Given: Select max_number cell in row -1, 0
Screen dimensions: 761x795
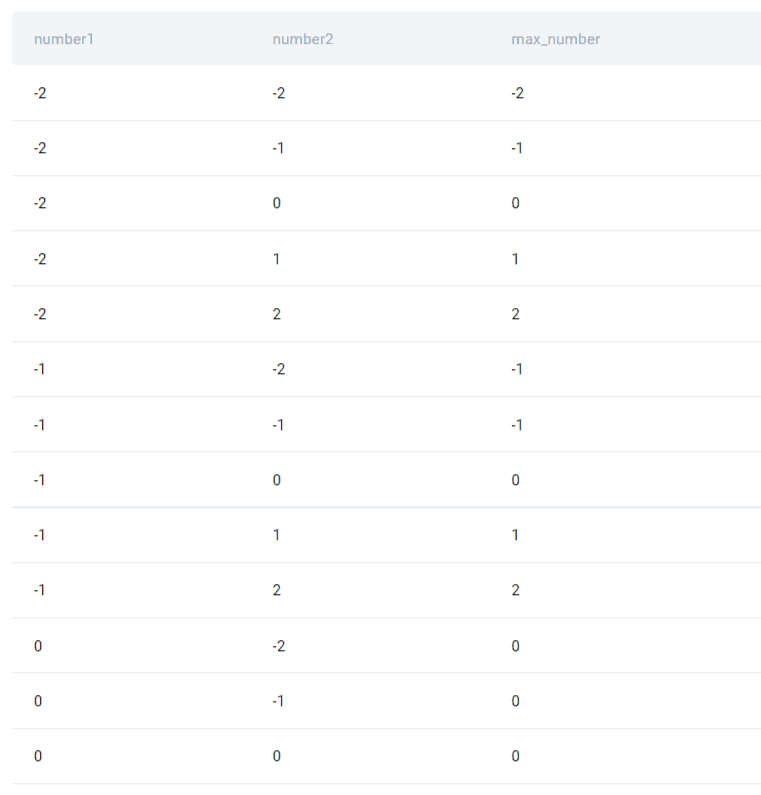Looking at the screenshot, I should pos(516,480).
